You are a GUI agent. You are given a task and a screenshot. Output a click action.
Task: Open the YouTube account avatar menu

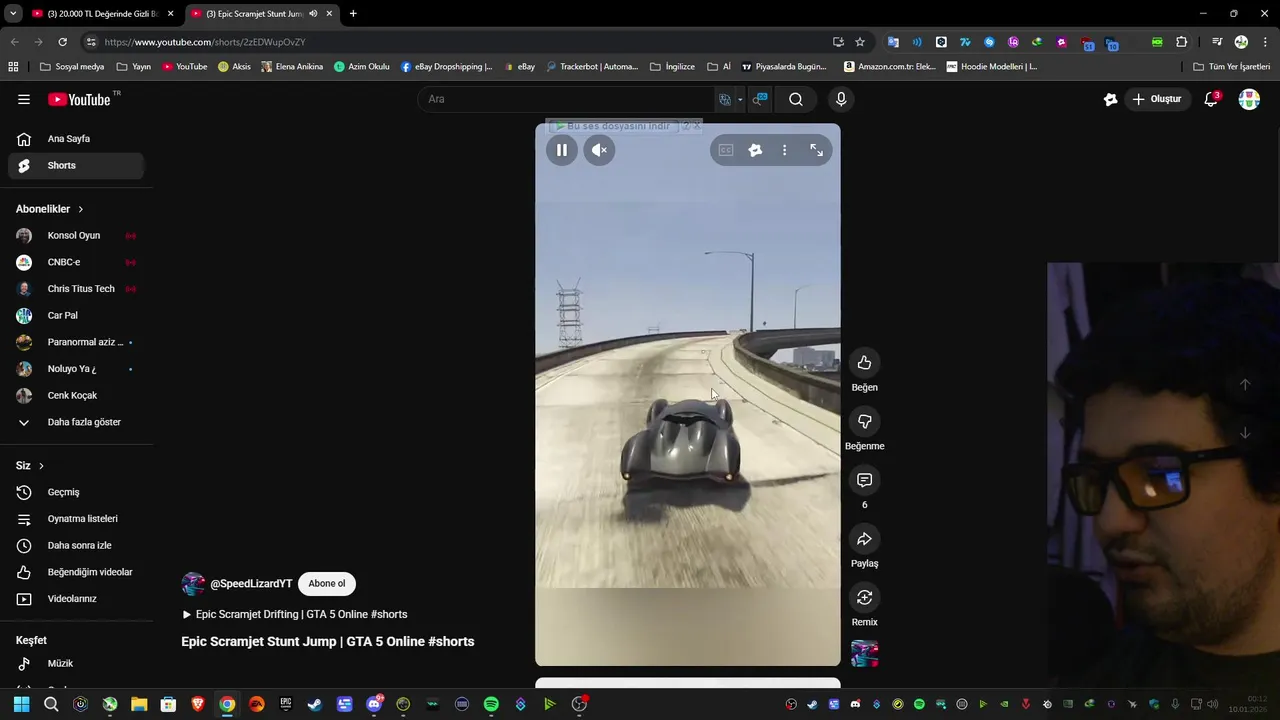1249,99
